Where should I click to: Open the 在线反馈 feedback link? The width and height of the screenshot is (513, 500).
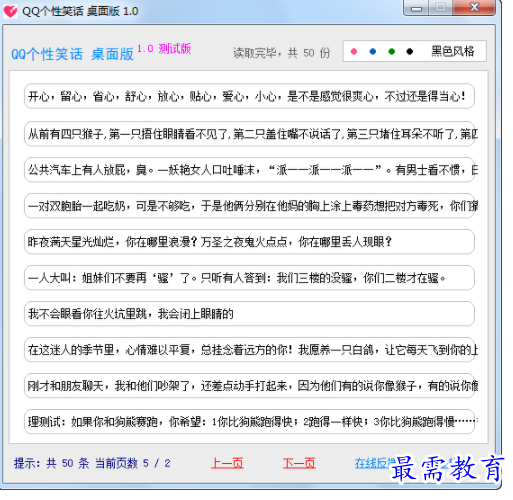point(375,463)
